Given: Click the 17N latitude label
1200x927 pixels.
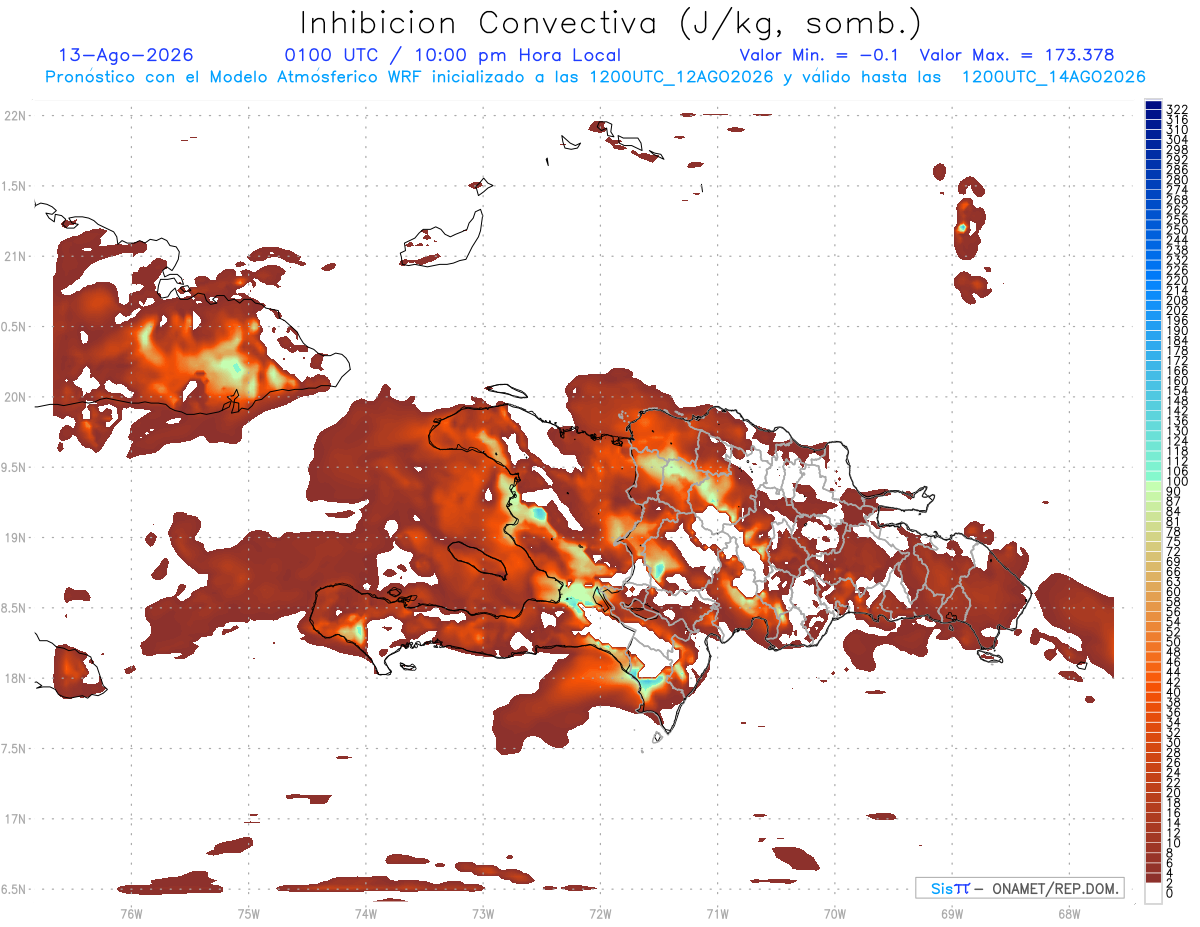Looking at the screenshot, I should coord(15,819).
